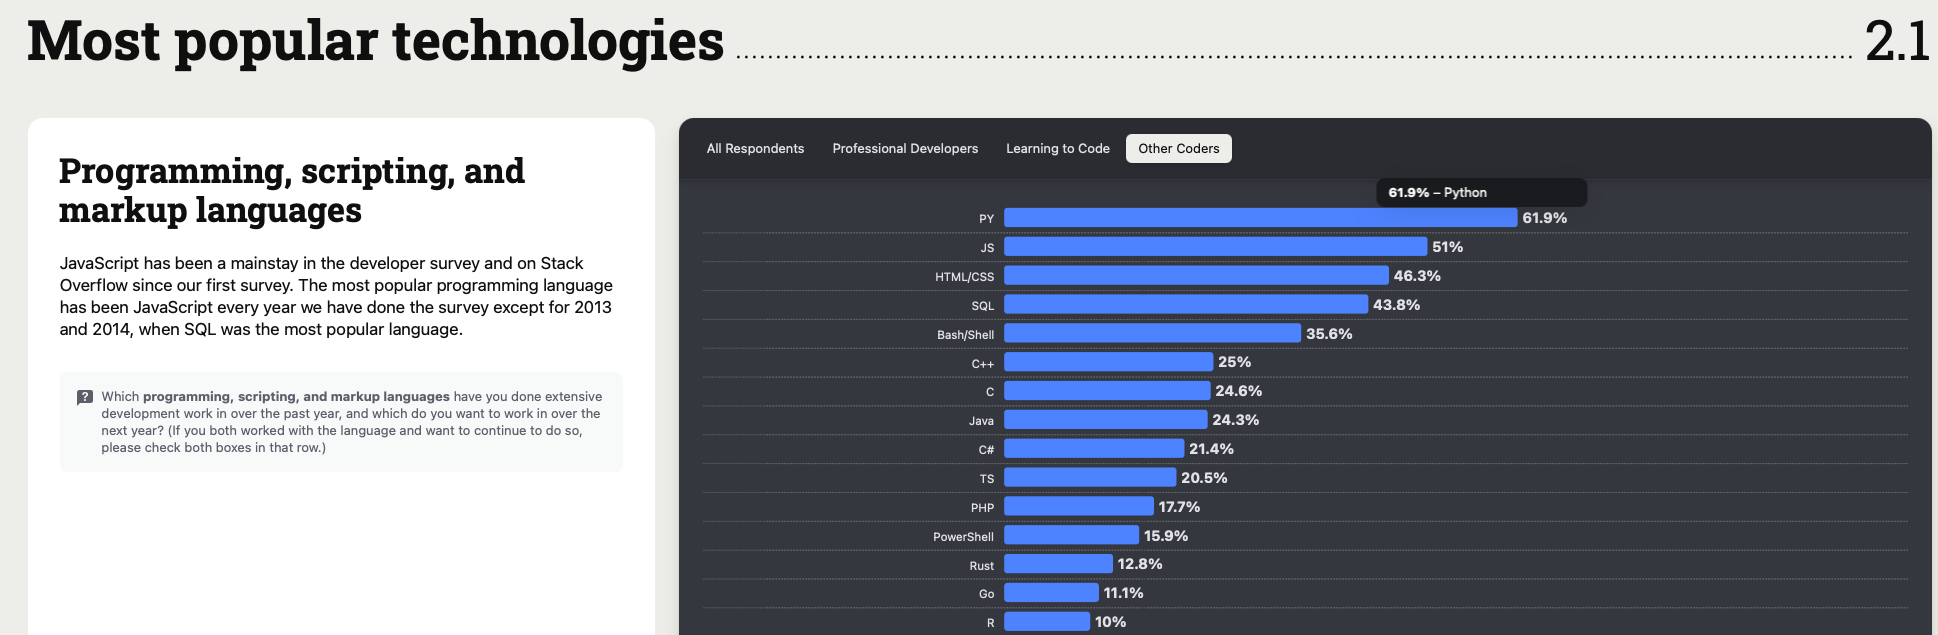Click the SQL bar showing 43.8%

(1185, 305)
